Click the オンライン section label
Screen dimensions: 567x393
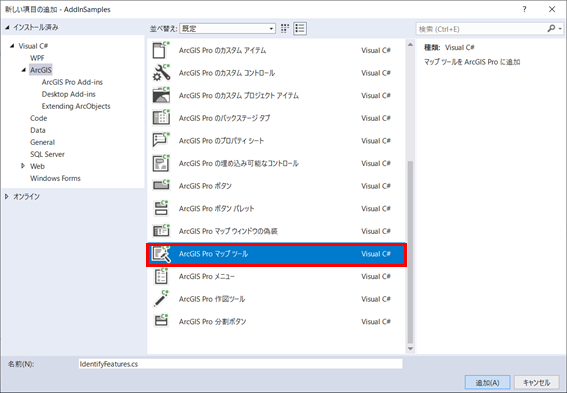pos(26,197)
